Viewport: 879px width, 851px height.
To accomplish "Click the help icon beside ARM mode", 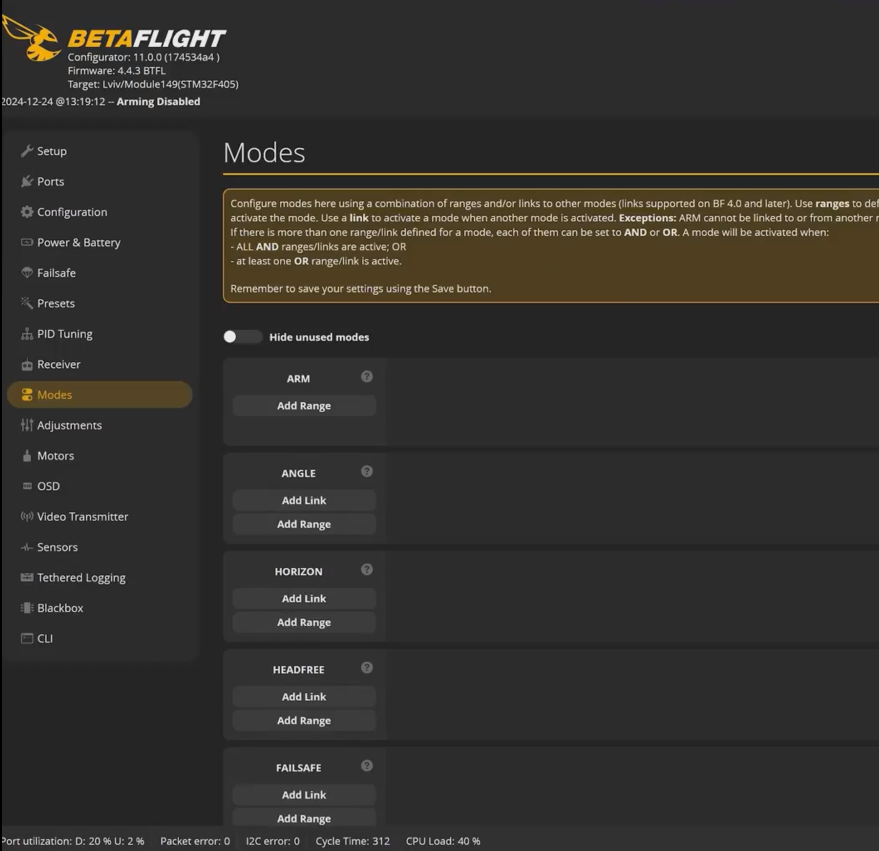I will [x=367, y=377].
